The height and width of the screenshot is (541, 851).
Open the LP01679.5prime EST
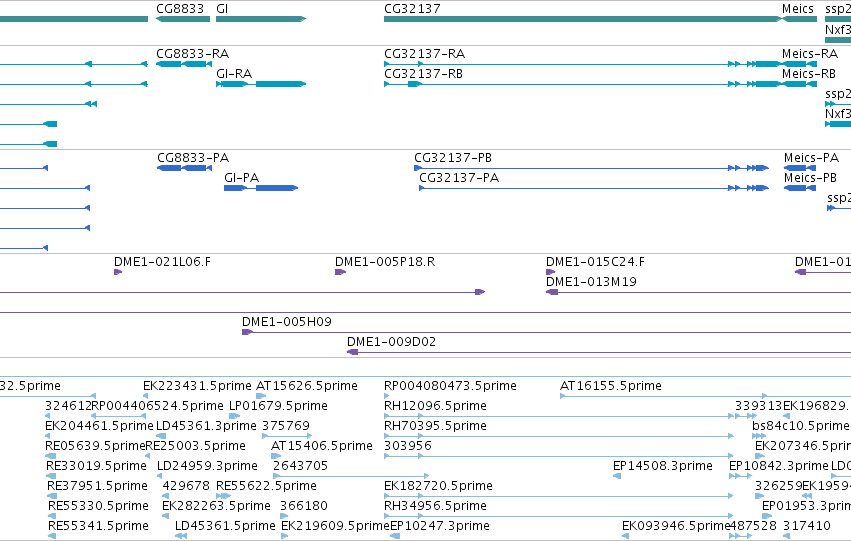[278, 406]
